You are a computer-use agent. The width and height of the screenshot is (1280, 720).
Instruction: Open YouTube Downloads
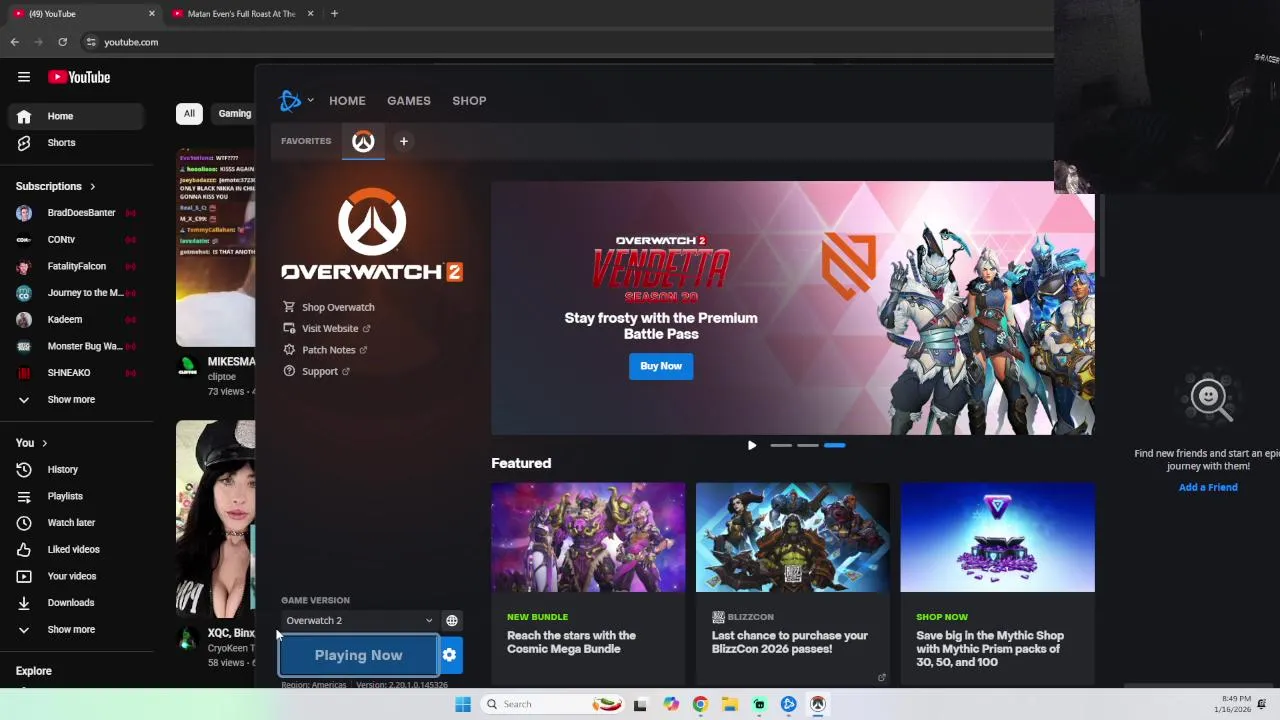pyautogui.click(x=76, y=603)
